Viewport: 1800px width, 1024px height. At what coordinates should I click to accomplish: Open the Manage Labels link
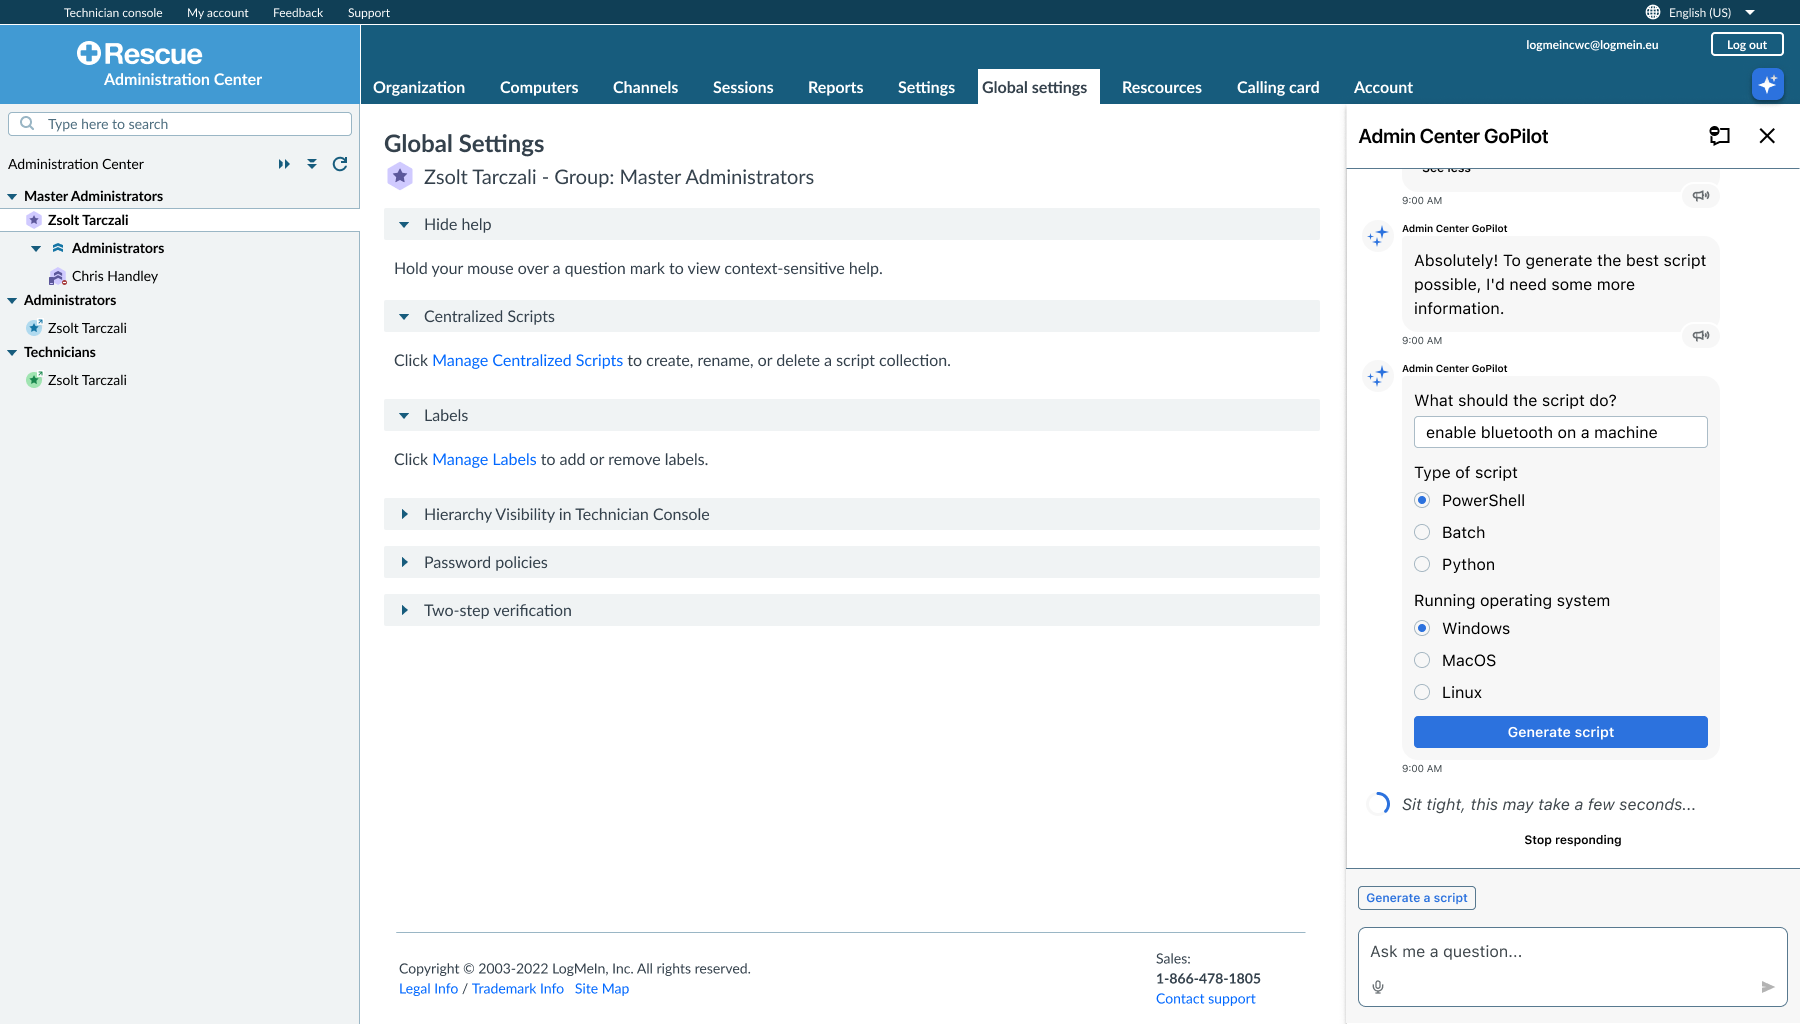[484, 459]
